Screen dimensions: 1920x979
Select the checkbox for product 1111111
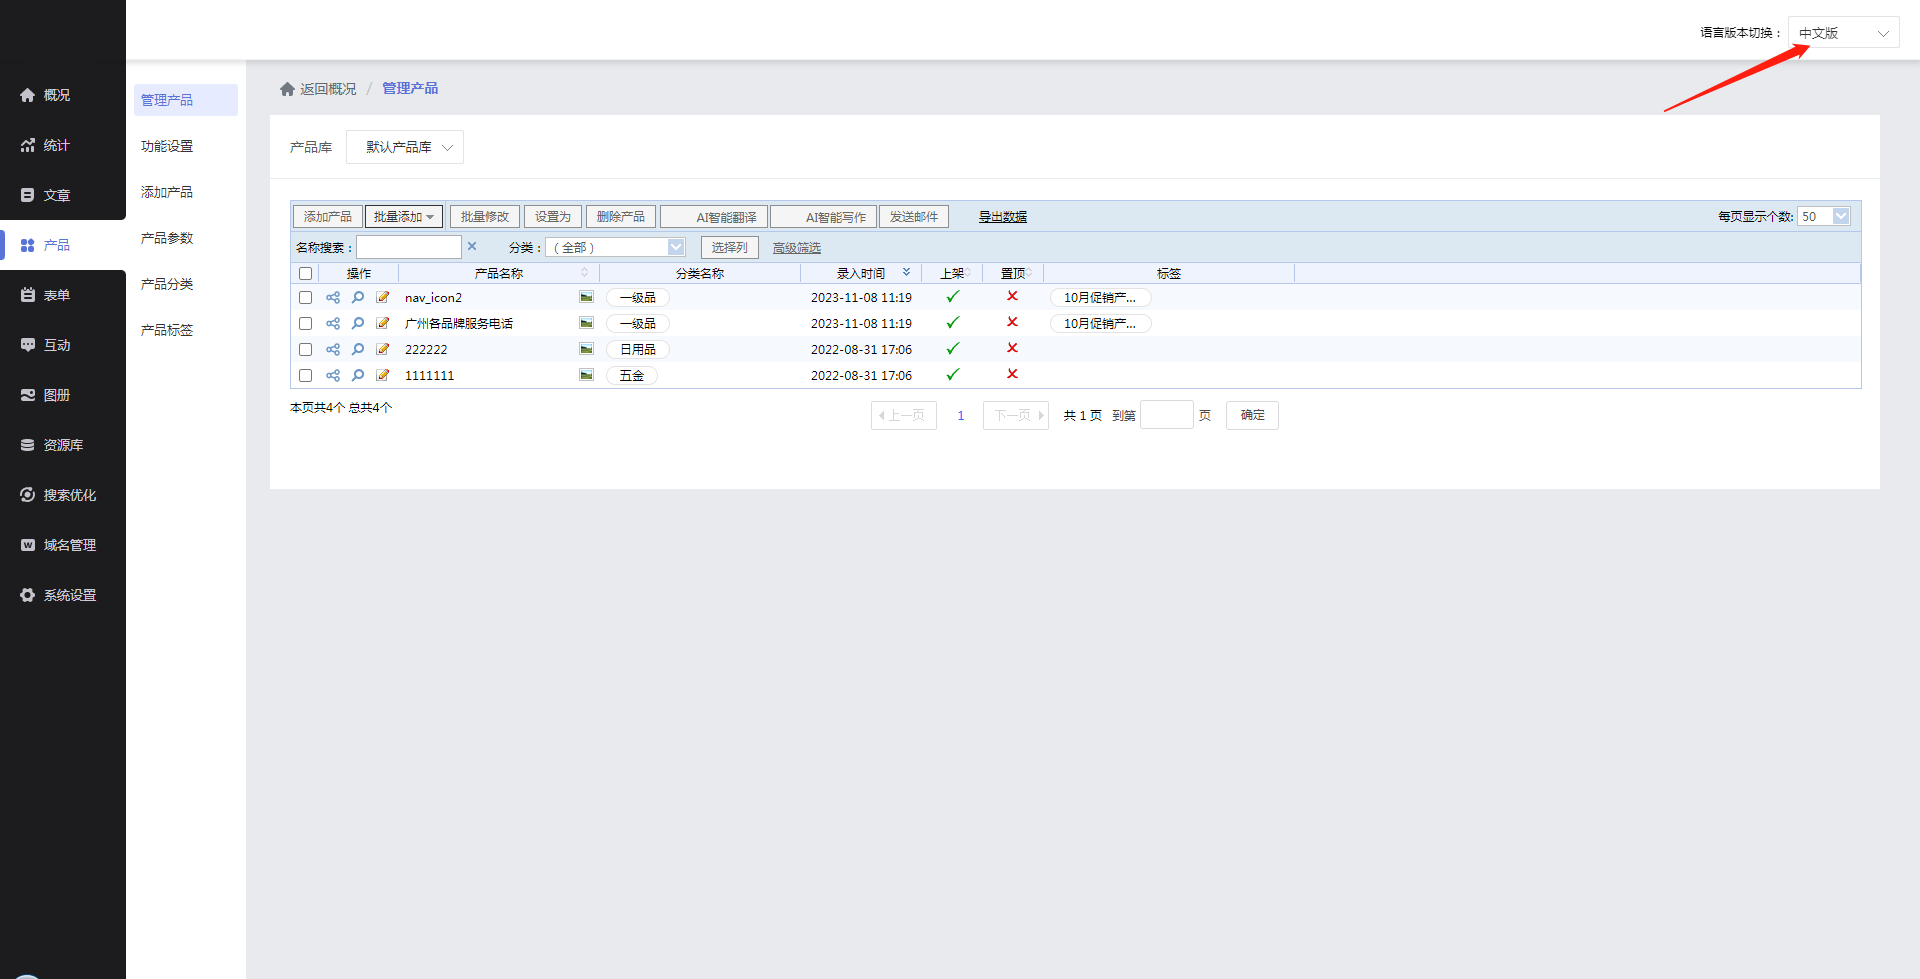point(306,376)
